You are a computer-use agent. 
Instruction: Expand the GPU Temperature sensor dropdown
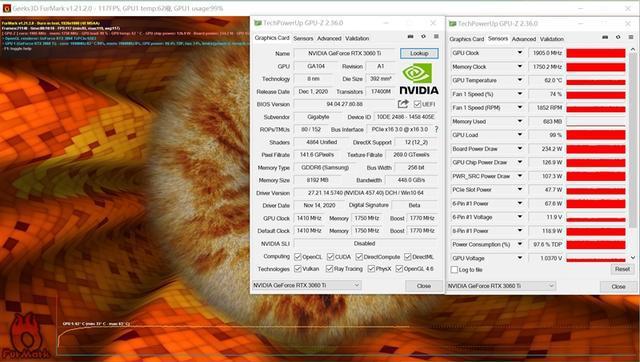520,80
